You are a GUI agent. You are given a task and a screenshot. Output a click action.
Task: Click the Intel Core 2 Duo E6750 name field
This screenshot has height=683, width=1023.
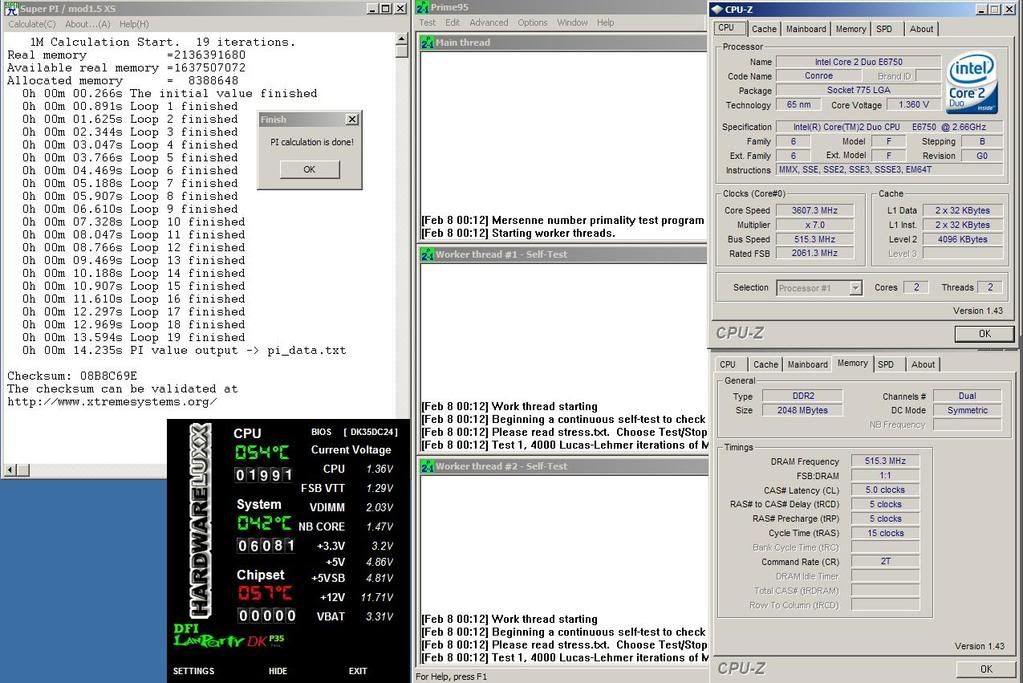[858, 62]
